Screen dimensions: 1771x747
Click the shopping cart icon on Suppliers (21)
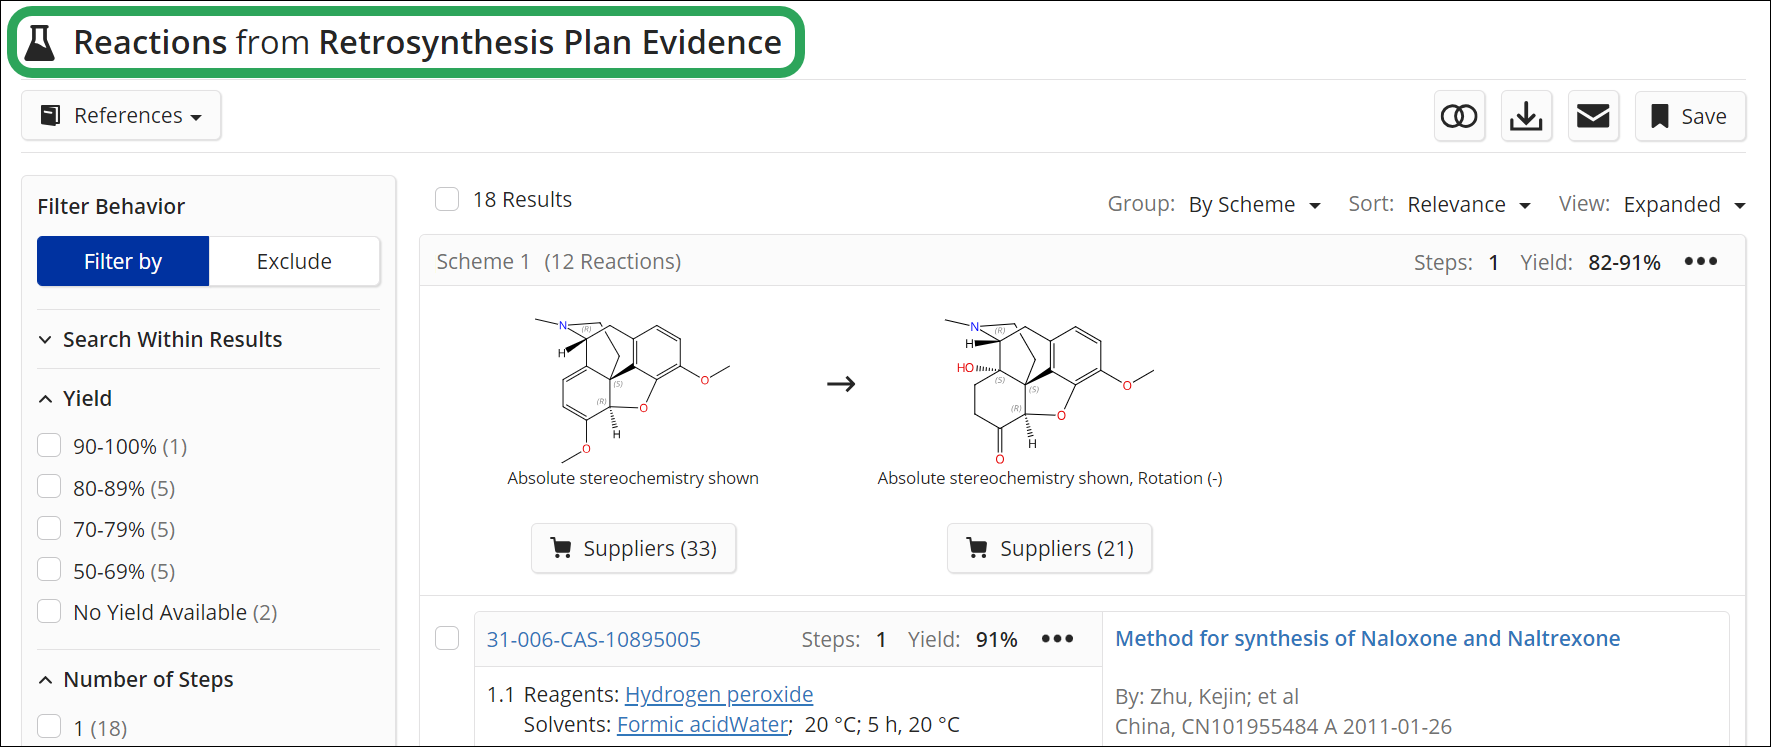click(x=977, y=548)
